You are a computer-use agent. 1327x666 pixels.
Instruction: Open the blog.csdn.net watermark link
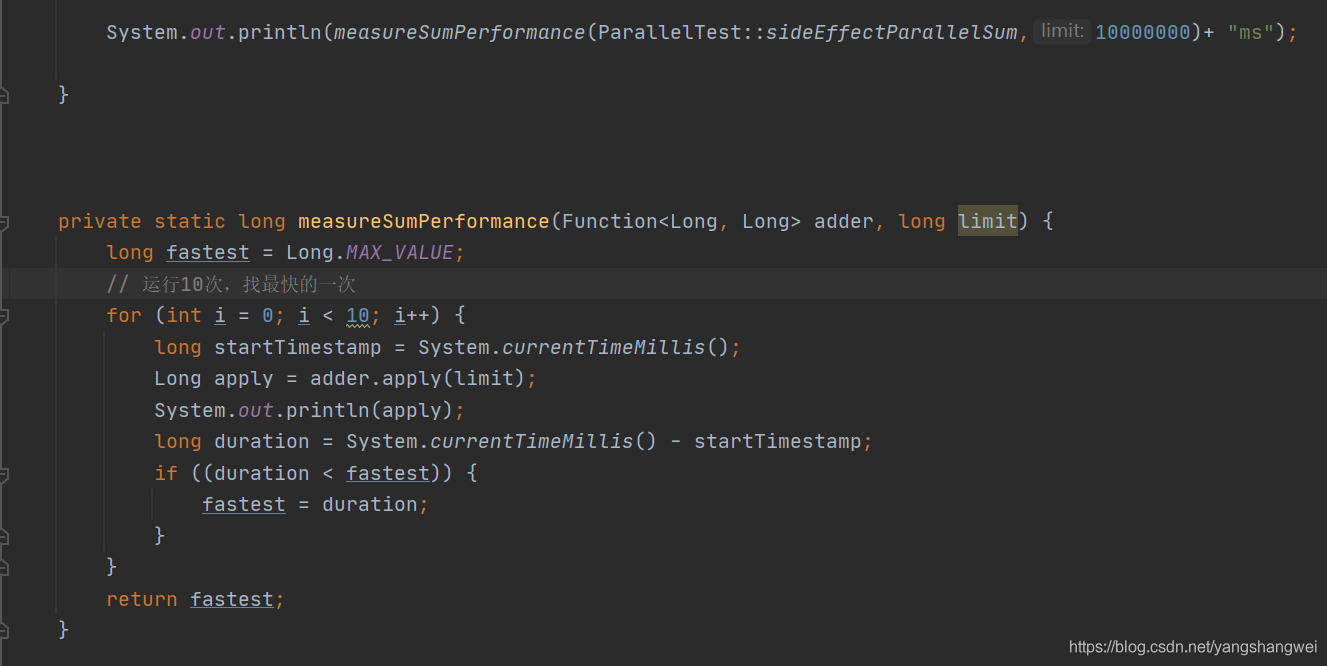(1192, 648)
